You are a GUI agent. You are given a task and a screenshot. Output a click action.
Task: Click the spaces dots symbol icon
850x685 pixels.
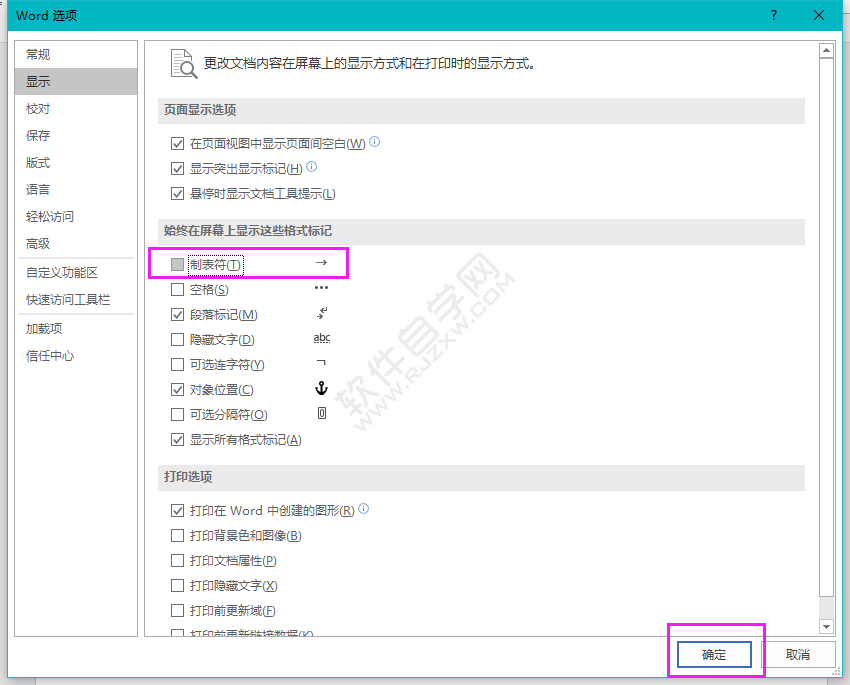tap(322, 289)
